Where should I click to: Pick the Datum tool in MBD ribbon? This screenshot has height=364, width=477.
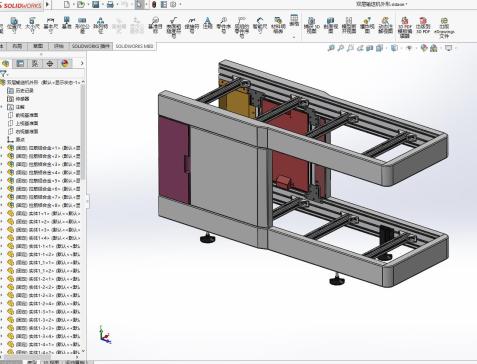click(x=67, y=23)
